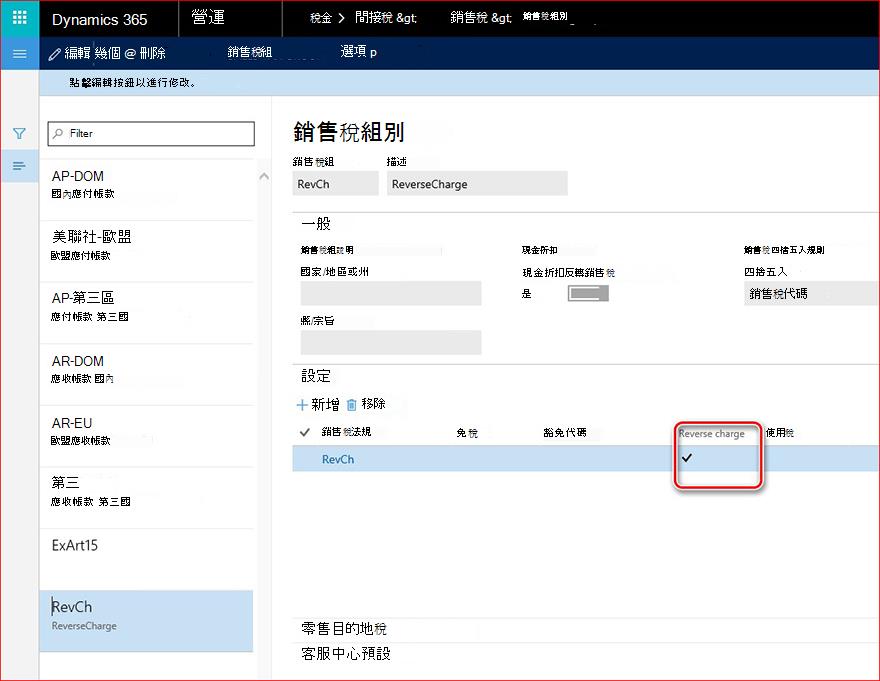
Task: Click the magnifier icon in Filter box
Action: [58, 134]
